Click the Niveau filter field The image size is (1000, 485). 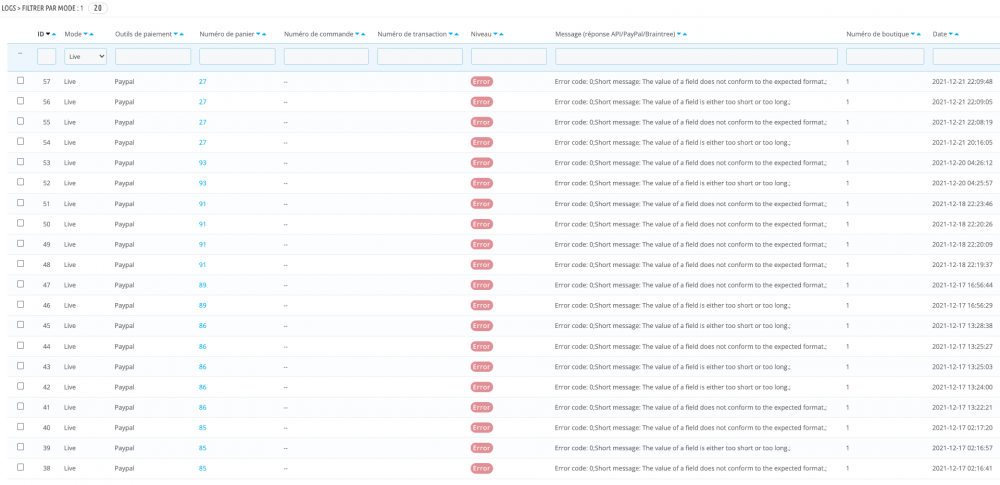tap(509, 56)
